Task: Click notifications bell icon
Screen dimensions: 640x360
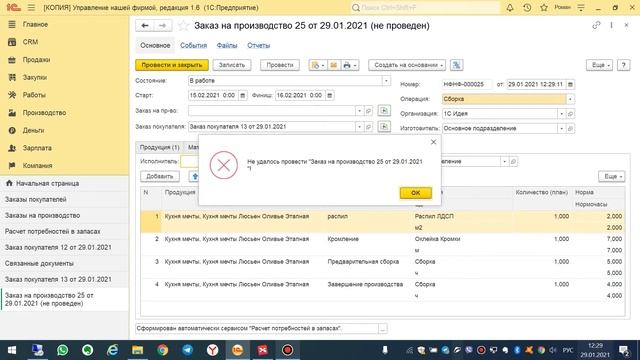Action: pos(510,7)
